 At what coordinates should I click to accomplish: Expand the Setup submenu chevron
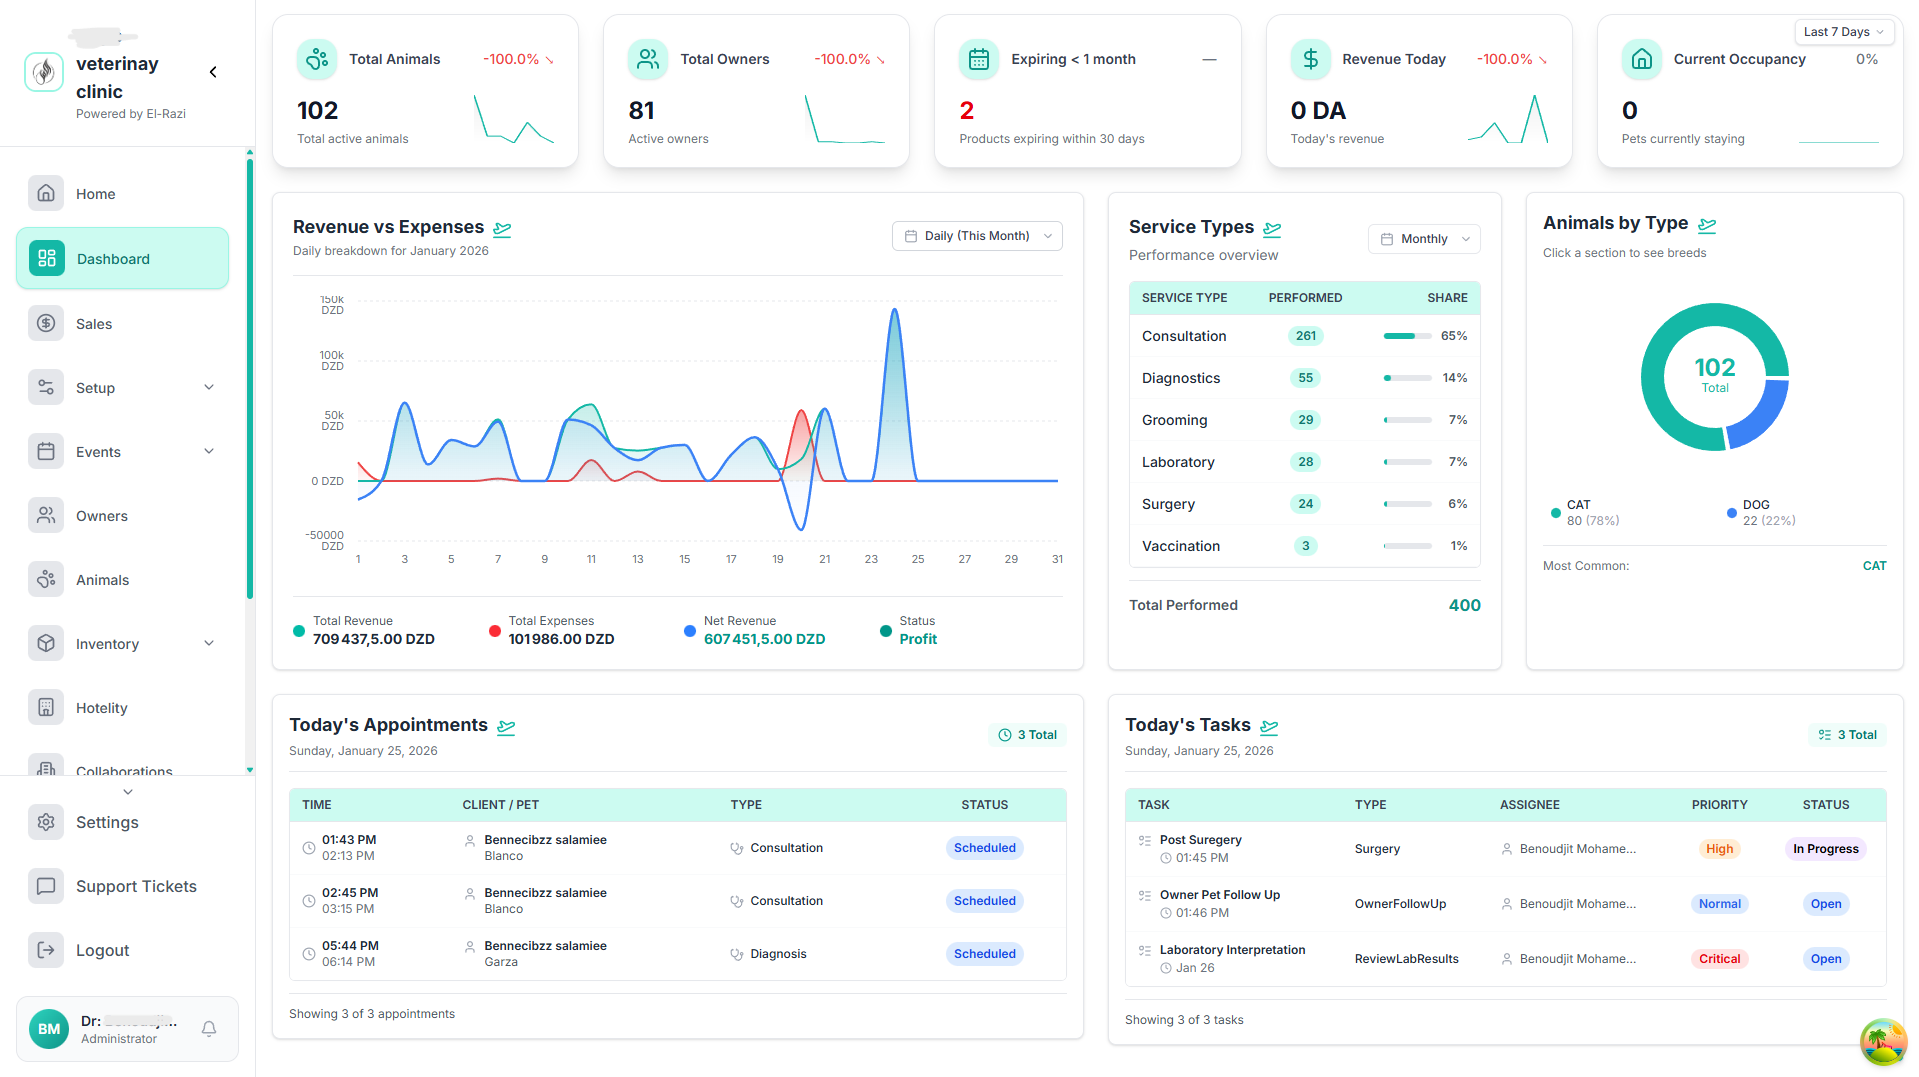click(209, 388)
